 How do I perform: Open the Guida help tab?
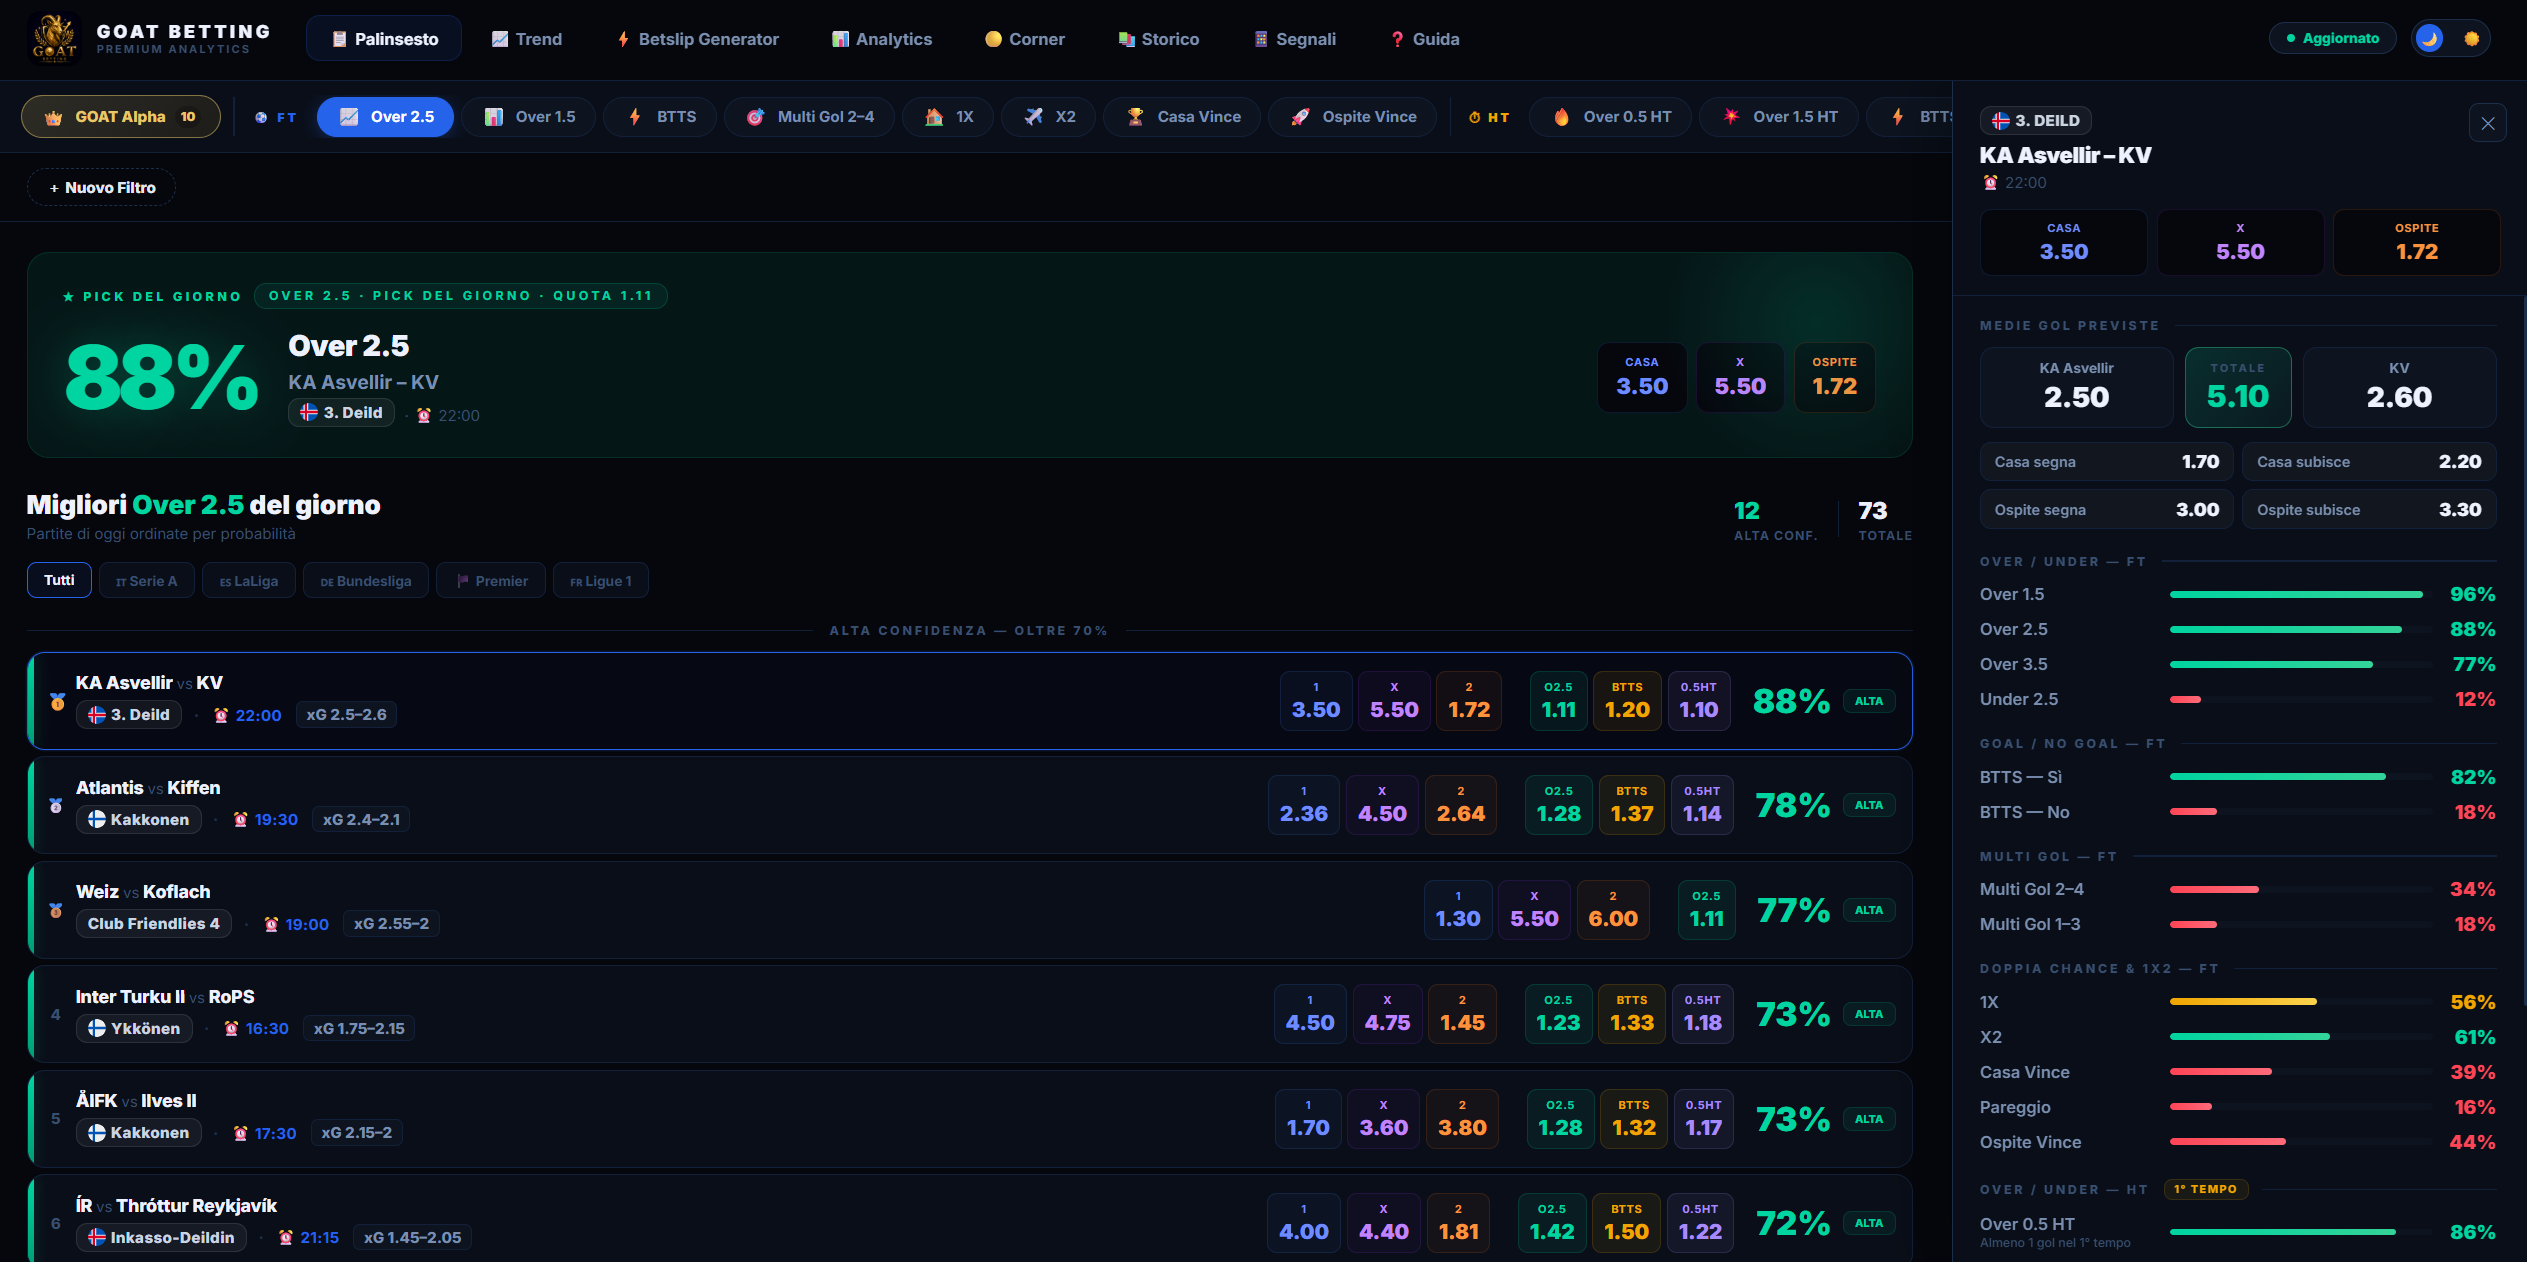(x=1425, y=39)
